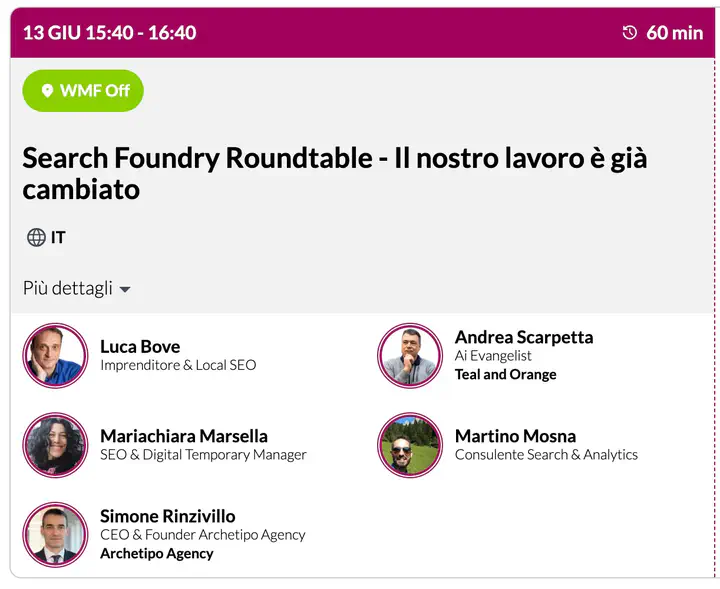Click Martino Mosna's avatar image
The height and width of the screenshot is (589, 720).
point(410,445)
